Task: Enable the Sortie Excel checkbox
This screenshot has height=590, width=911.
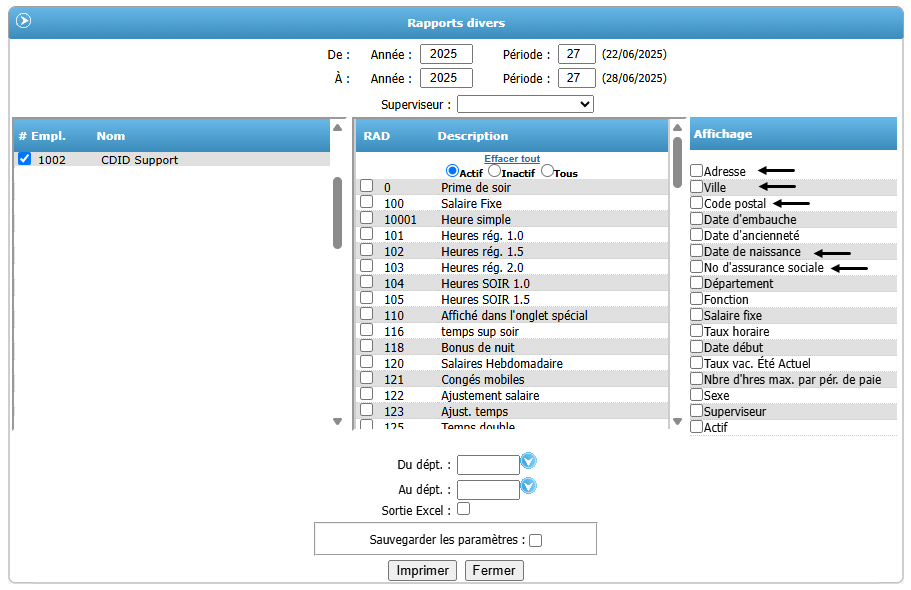Action: (x=464, y=509)
